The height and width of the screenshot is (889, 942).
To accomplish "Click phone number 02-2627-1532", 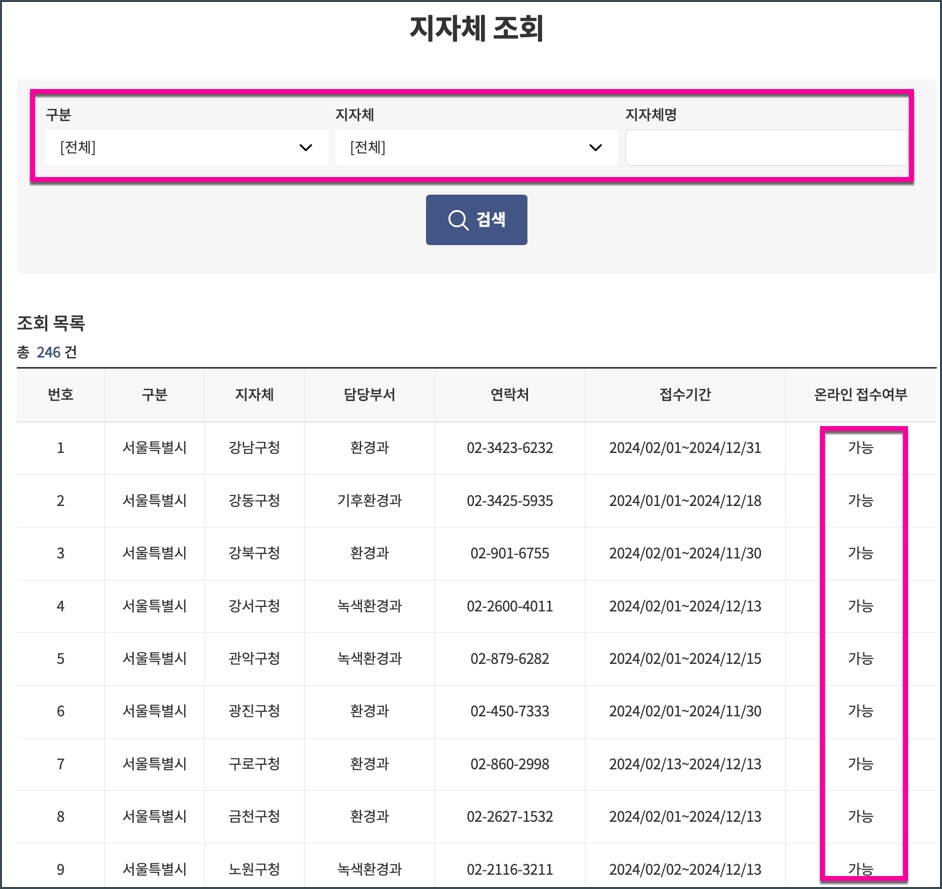I will point(509,816).
